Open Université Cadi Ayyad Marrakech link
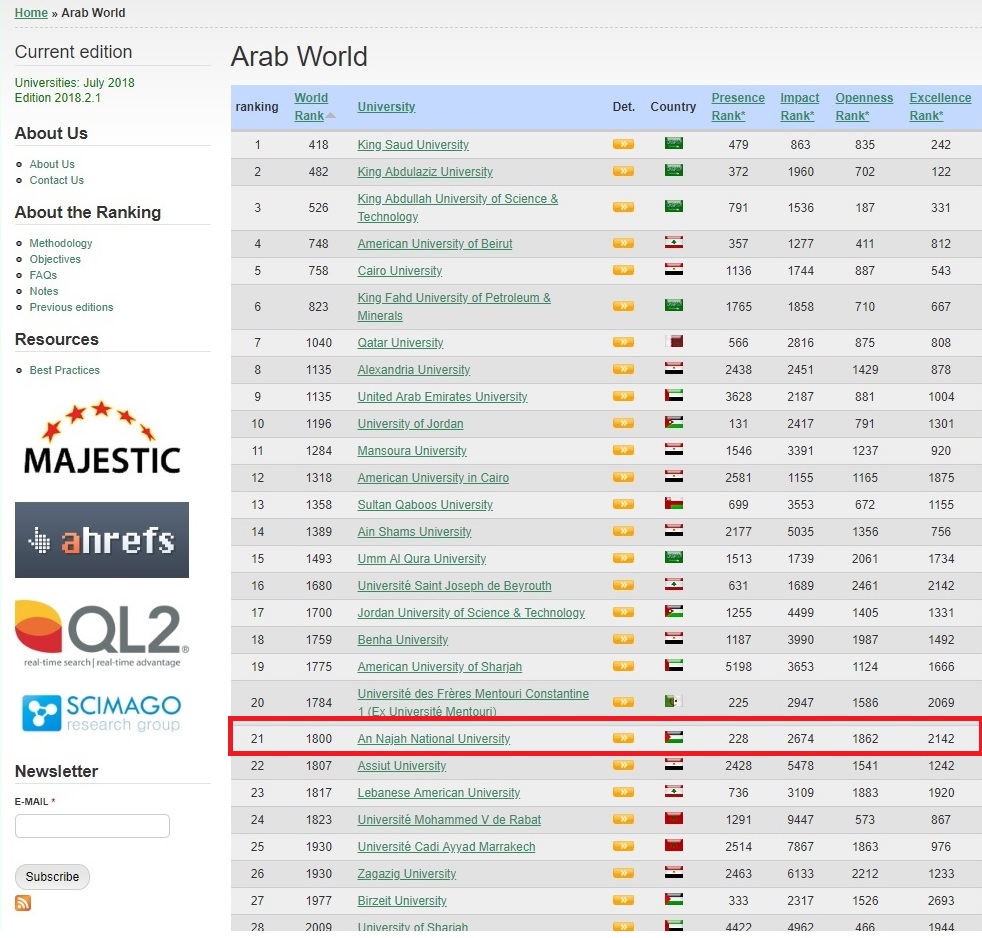982x938 pixels. pos(446,847)
